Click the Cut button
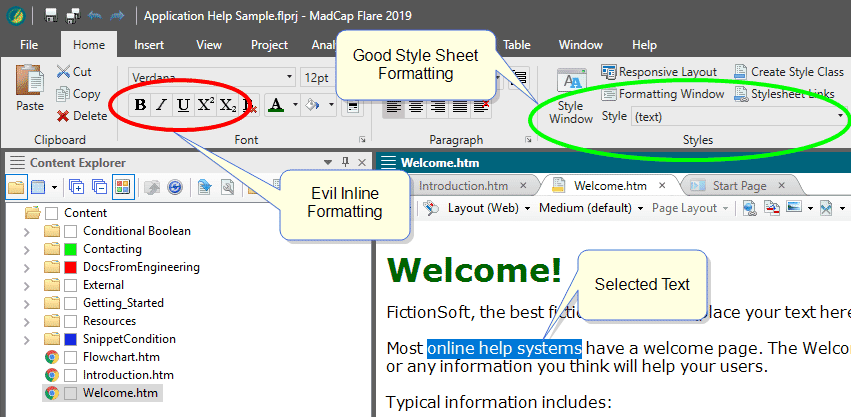The width and height of the screenshot is (851, 417). tap(74, 72)
